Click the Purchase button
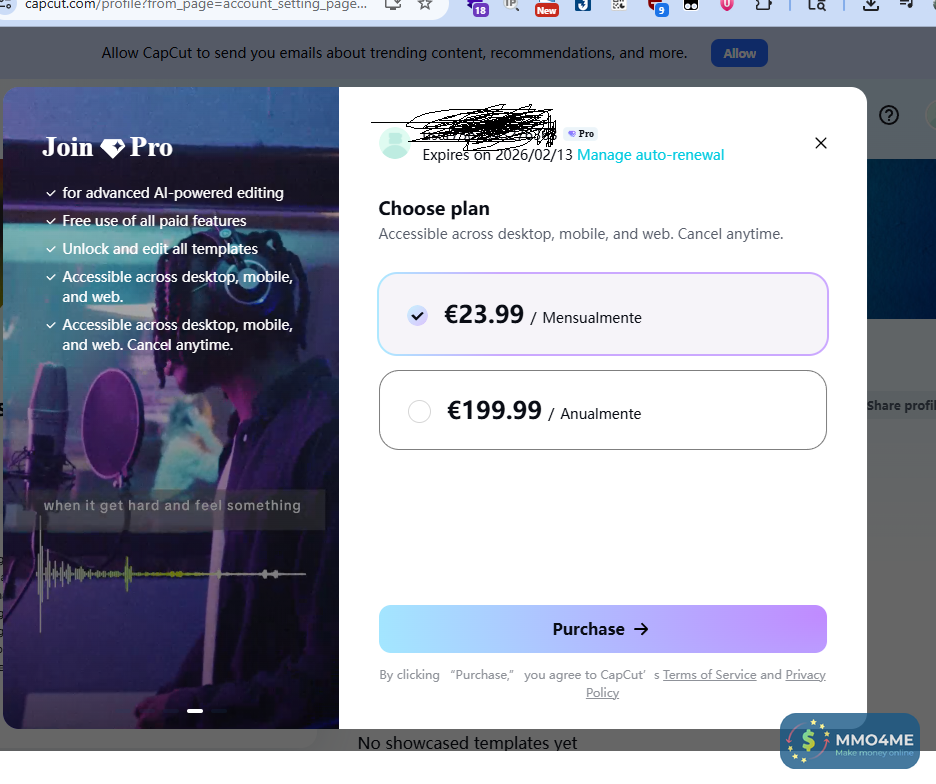Viewport: 936px width, 784px height. (602, 629)
